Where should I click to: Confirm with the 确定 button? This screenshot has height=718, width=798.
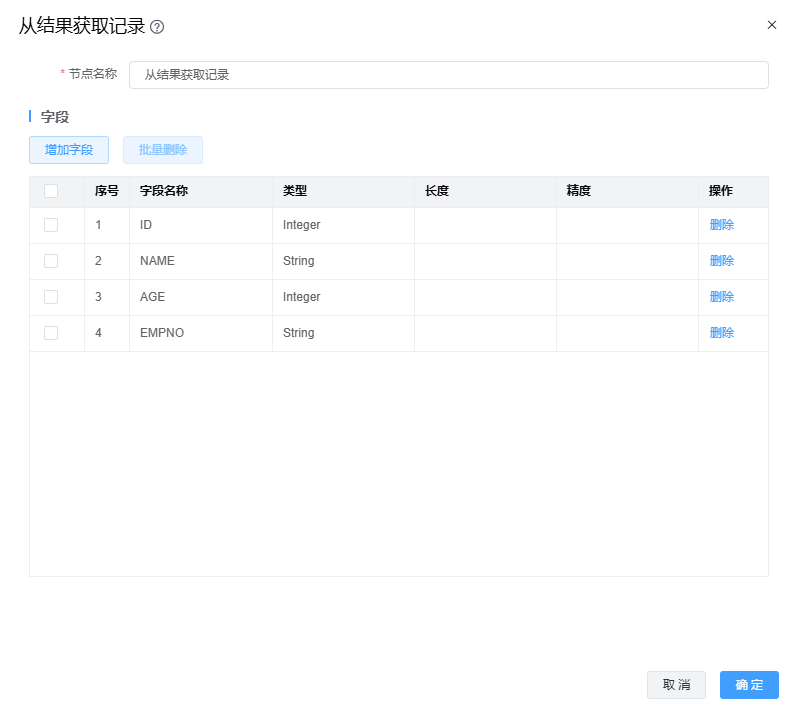749,685
